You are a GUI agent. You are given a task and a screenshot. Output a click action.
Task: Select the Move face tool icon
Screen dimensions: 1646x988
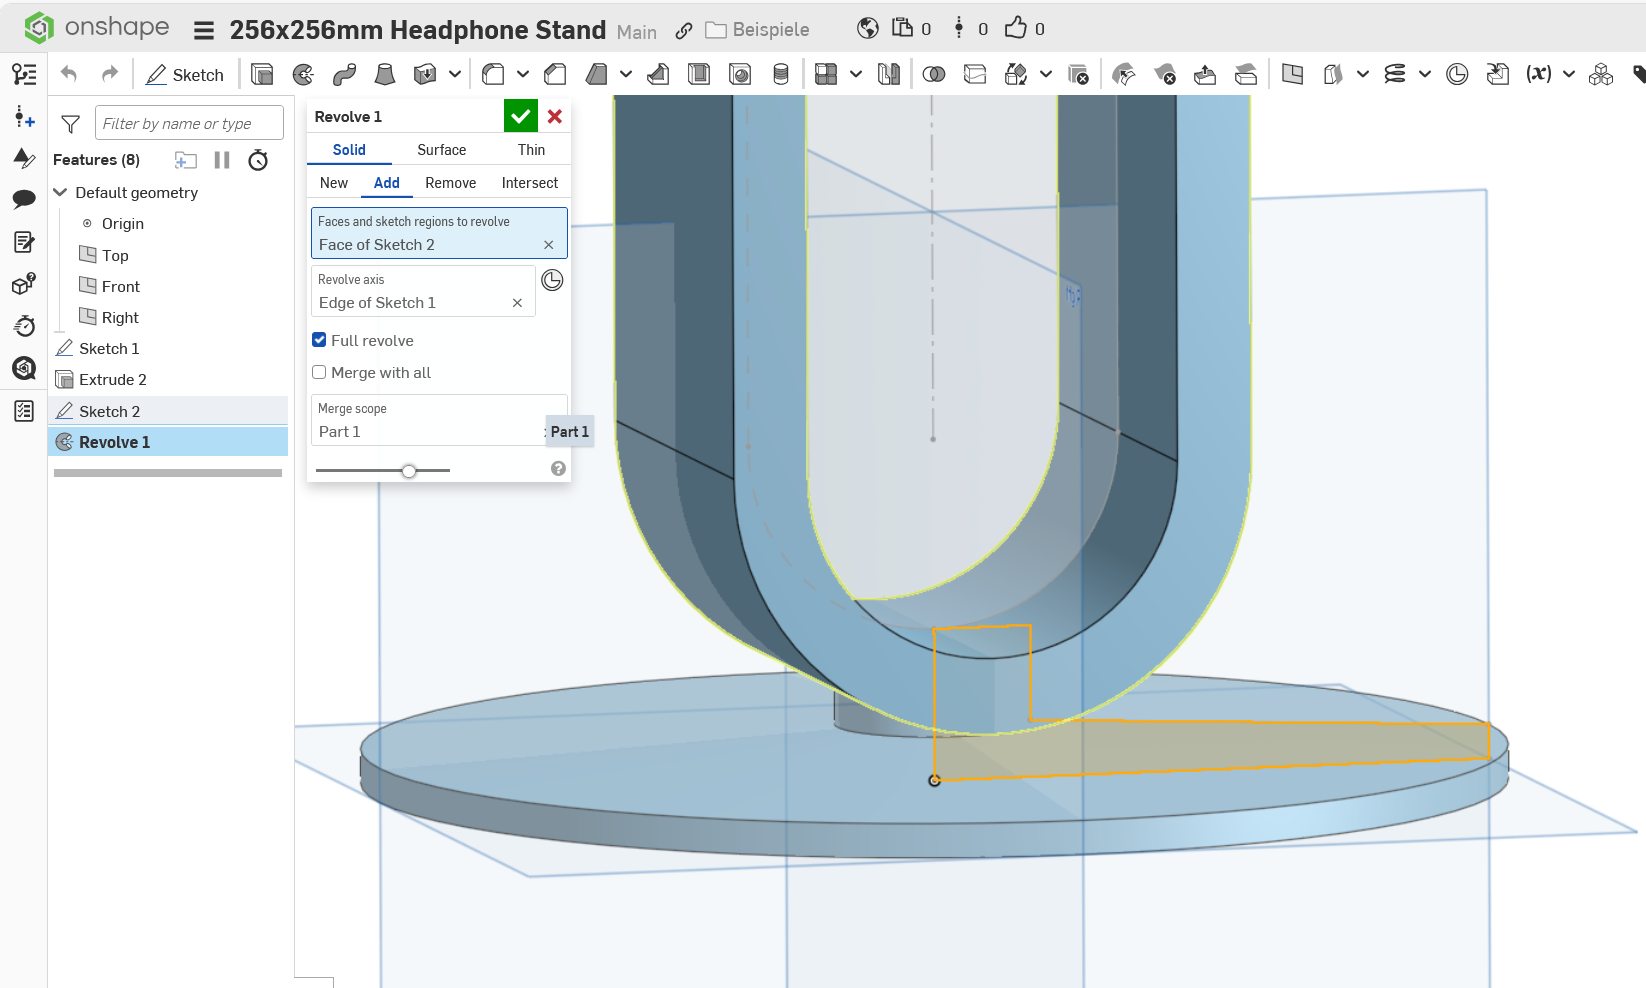pos(1205,74)
